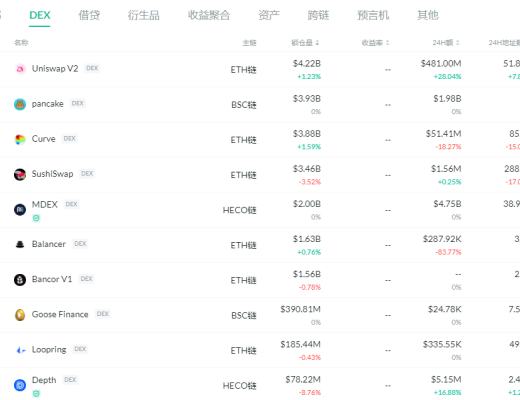Click BSC链 chain label in pancake row
Image resolution: width=520 pixels, height=400 pixels.
pyautogui.click(x=244, y=105)
